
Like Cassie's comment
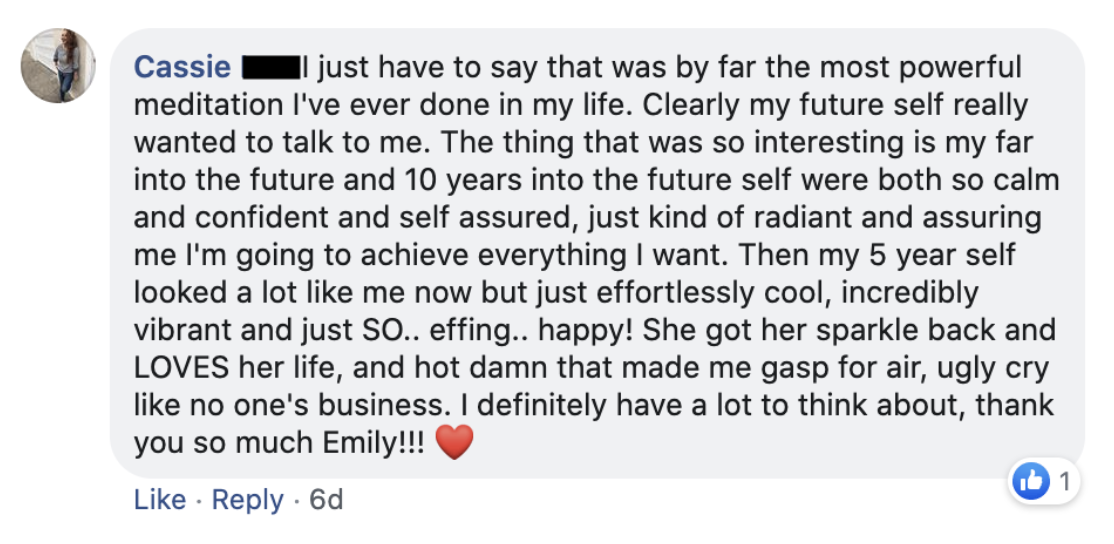(x=160, y=499)
